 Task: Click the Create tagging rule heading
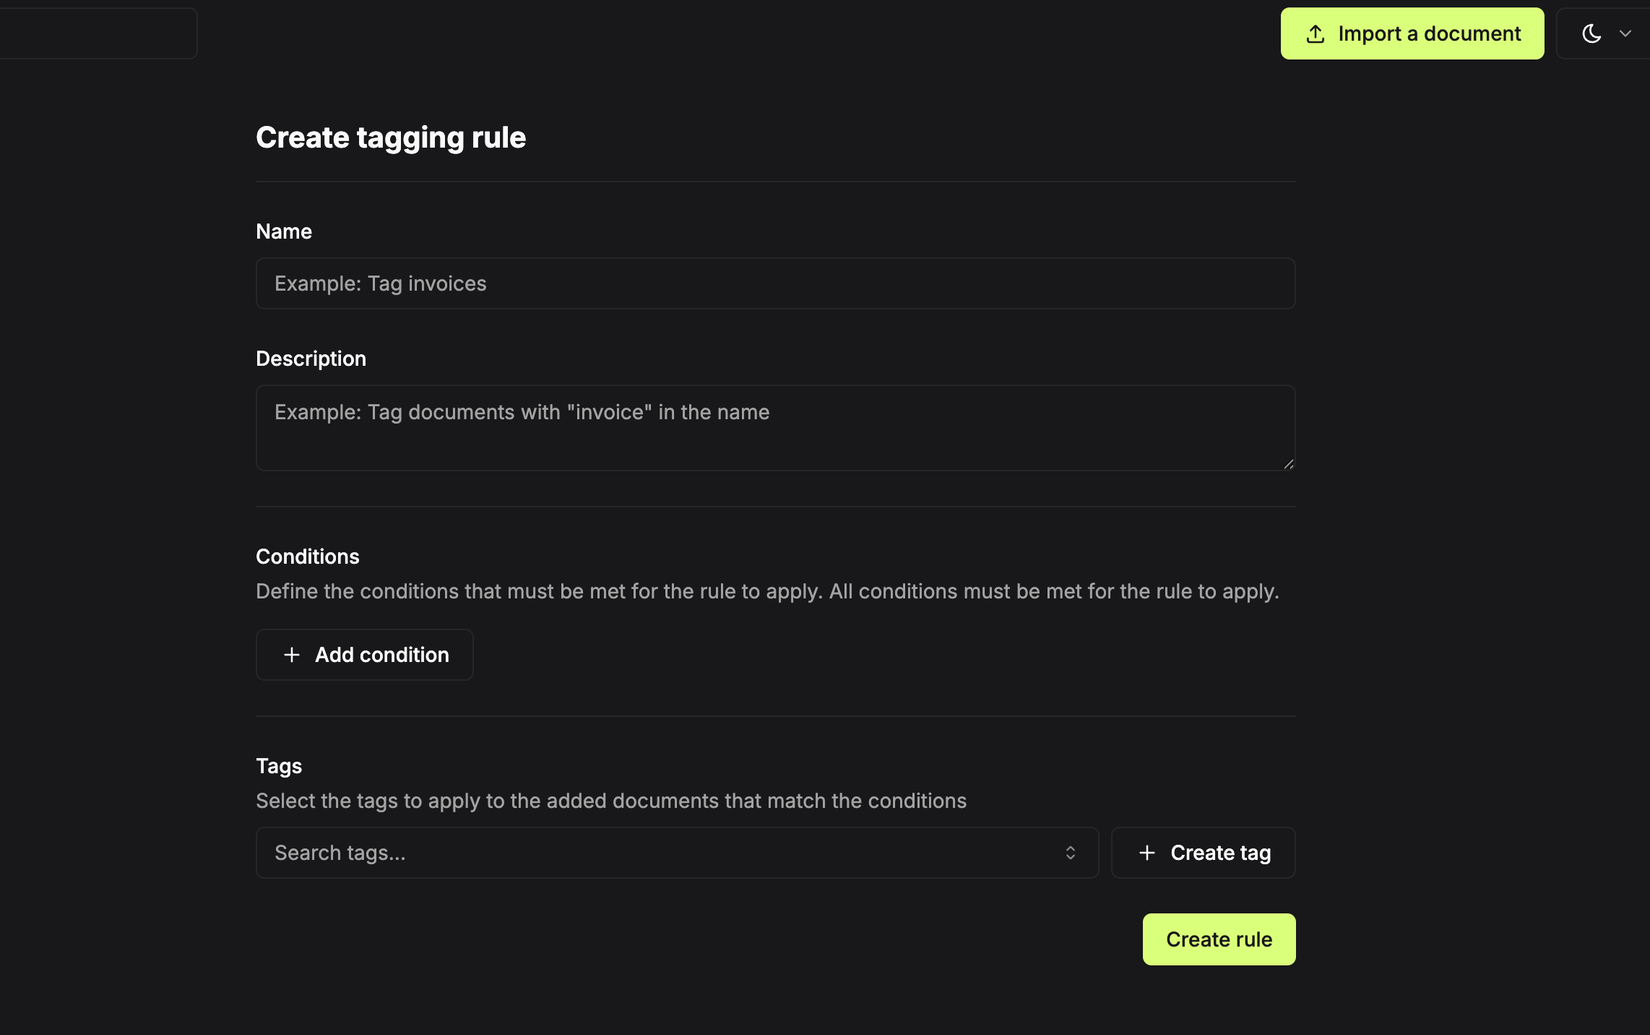click(x=391, y=137)
